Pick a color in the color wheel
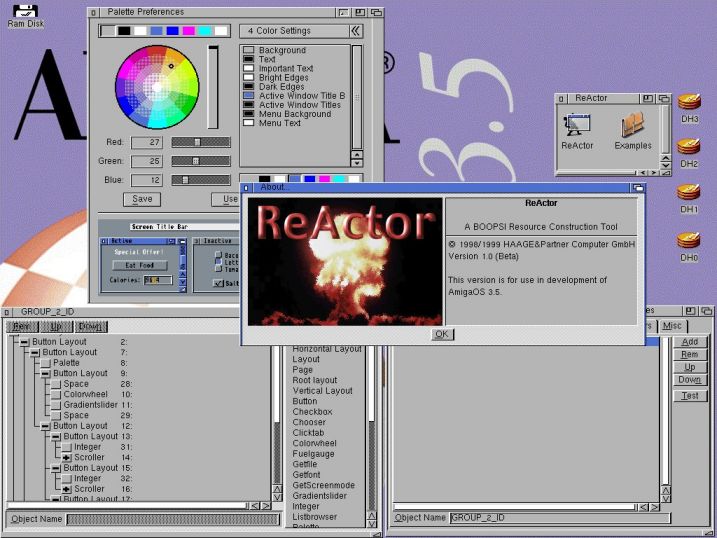Viewport: 717px width, 538px height. [157, 87]
